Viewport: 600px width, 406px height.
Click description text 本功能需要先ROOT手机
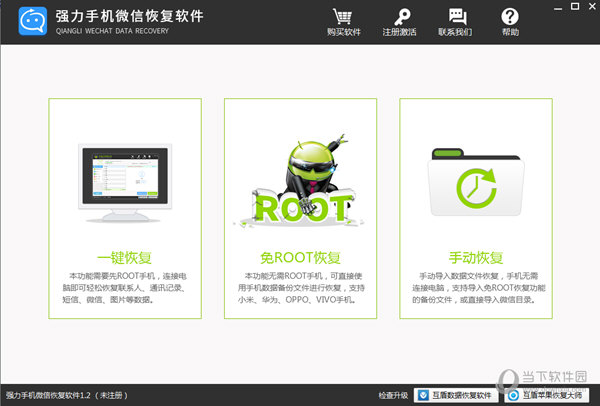point(112,276)
